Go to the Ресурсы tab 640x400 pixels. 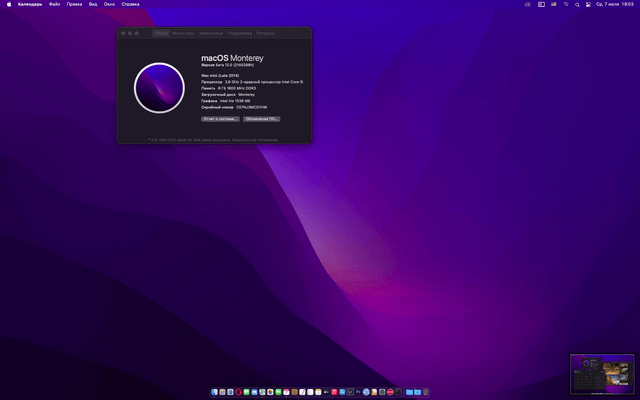click(264, 33)
